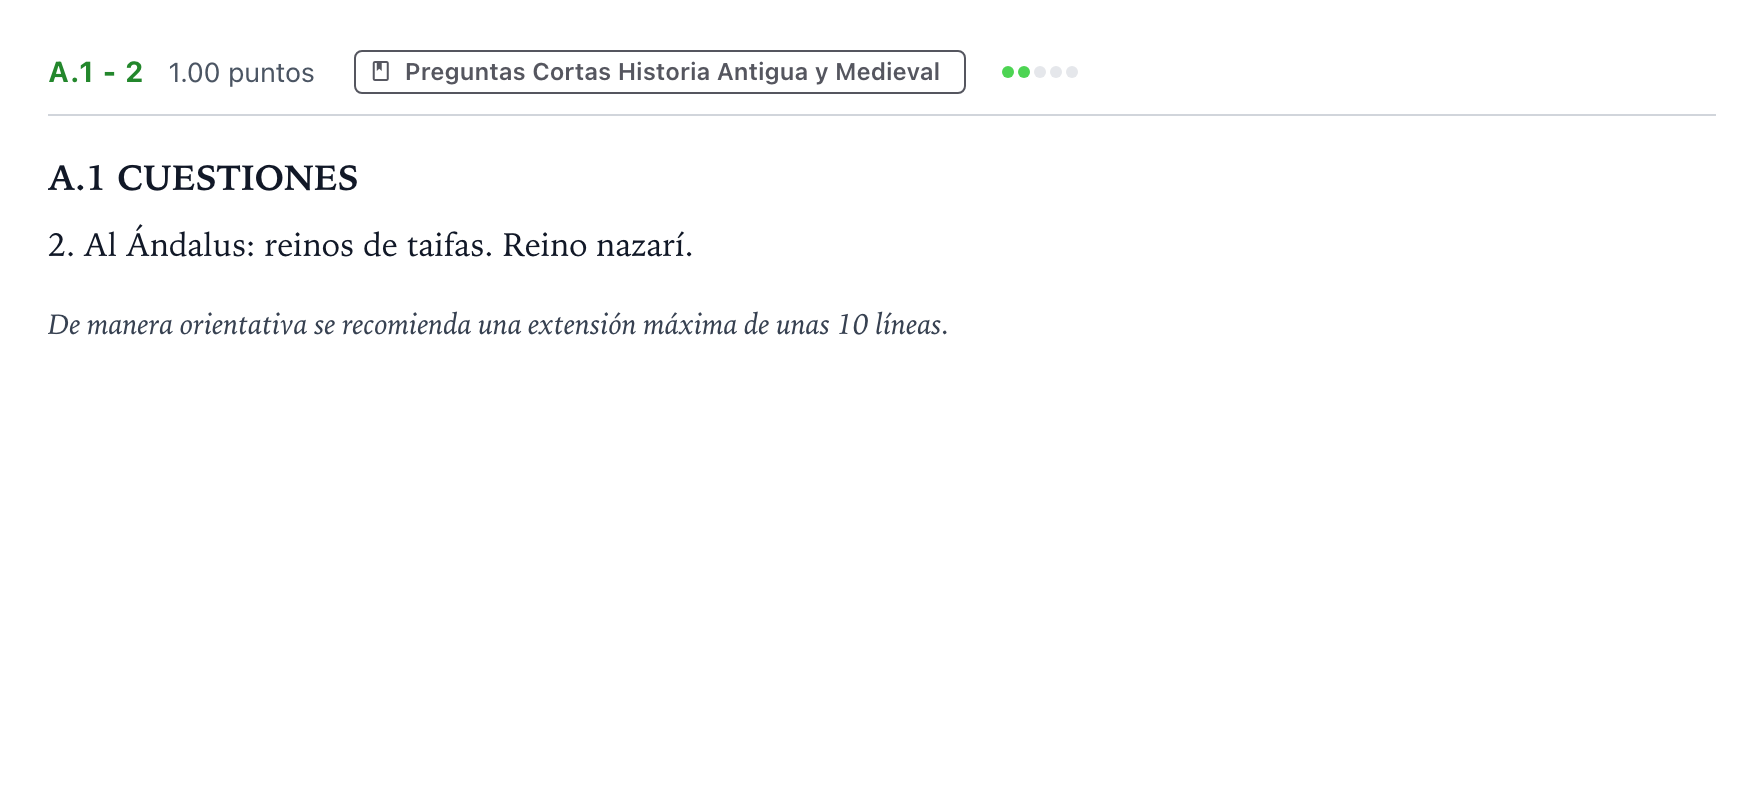Select the A.1 - 2 question label
The image size is (1764, 800).
pyautogui.click(x=96, y=72)
